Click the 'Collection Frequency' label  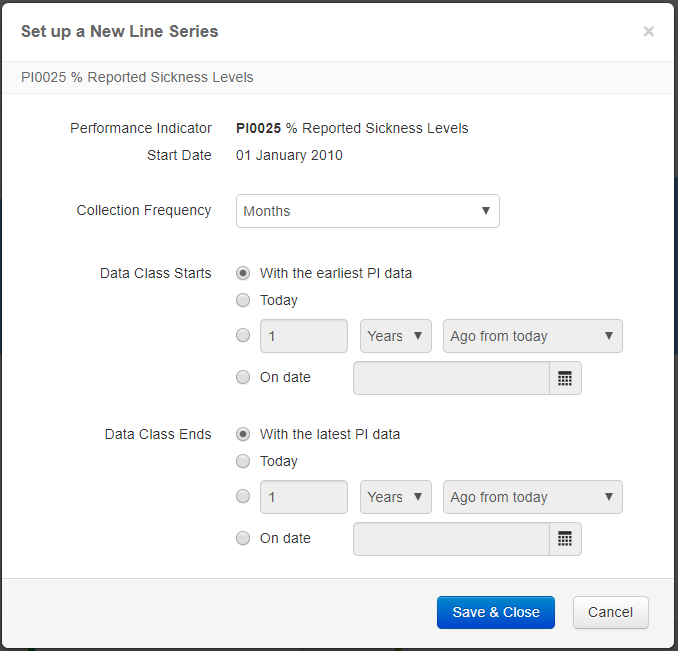[144, 210]
